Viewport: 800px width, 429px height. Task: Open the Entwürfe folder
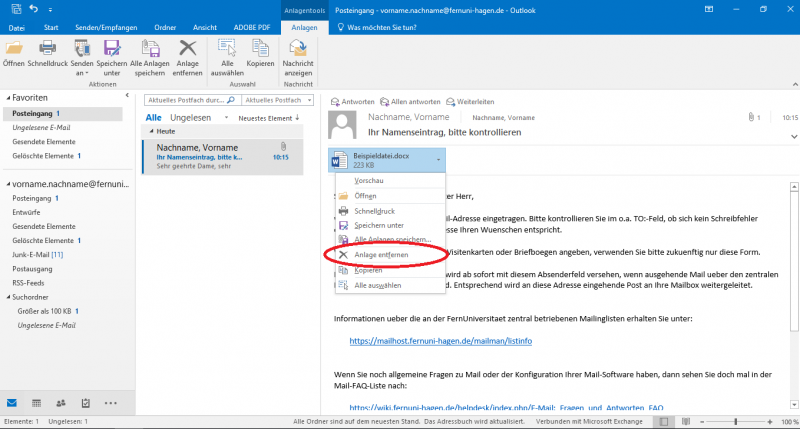click(x=26, y=212)
